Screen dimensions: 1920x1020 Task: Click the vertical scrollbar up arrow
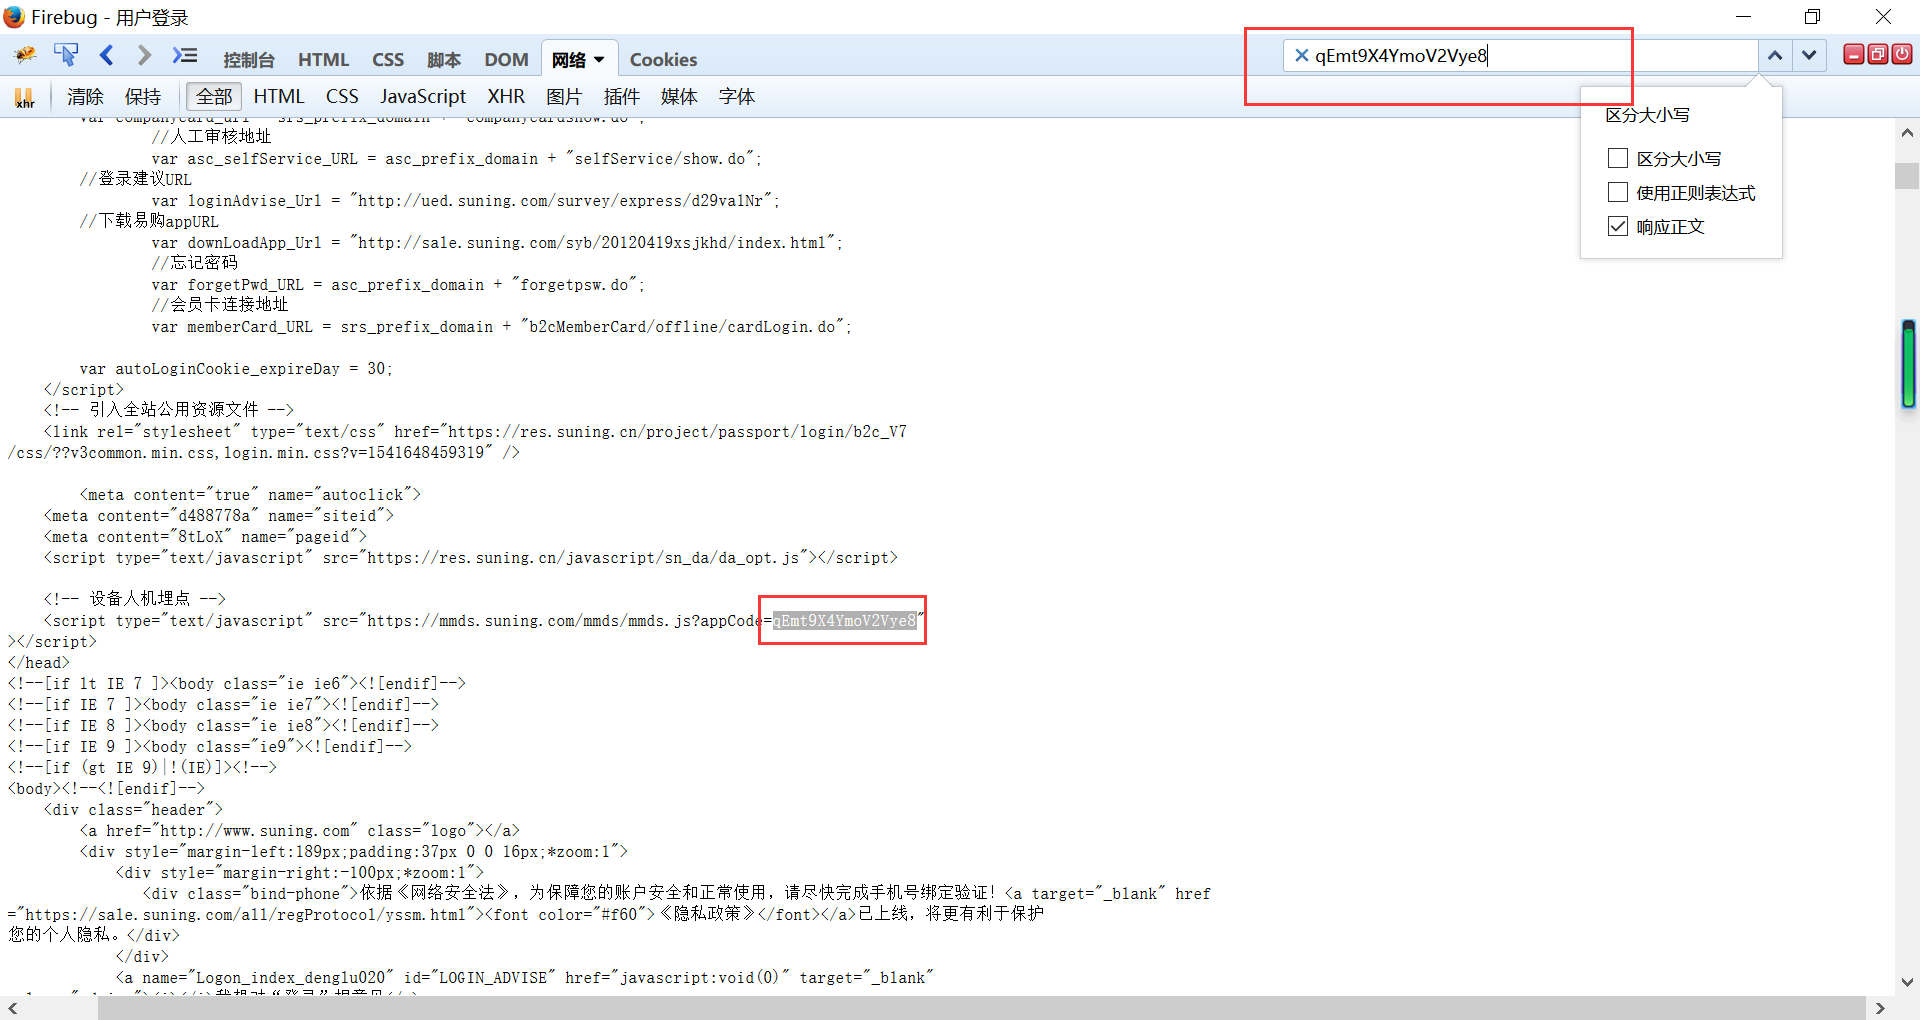click(x=1907, y=133)
